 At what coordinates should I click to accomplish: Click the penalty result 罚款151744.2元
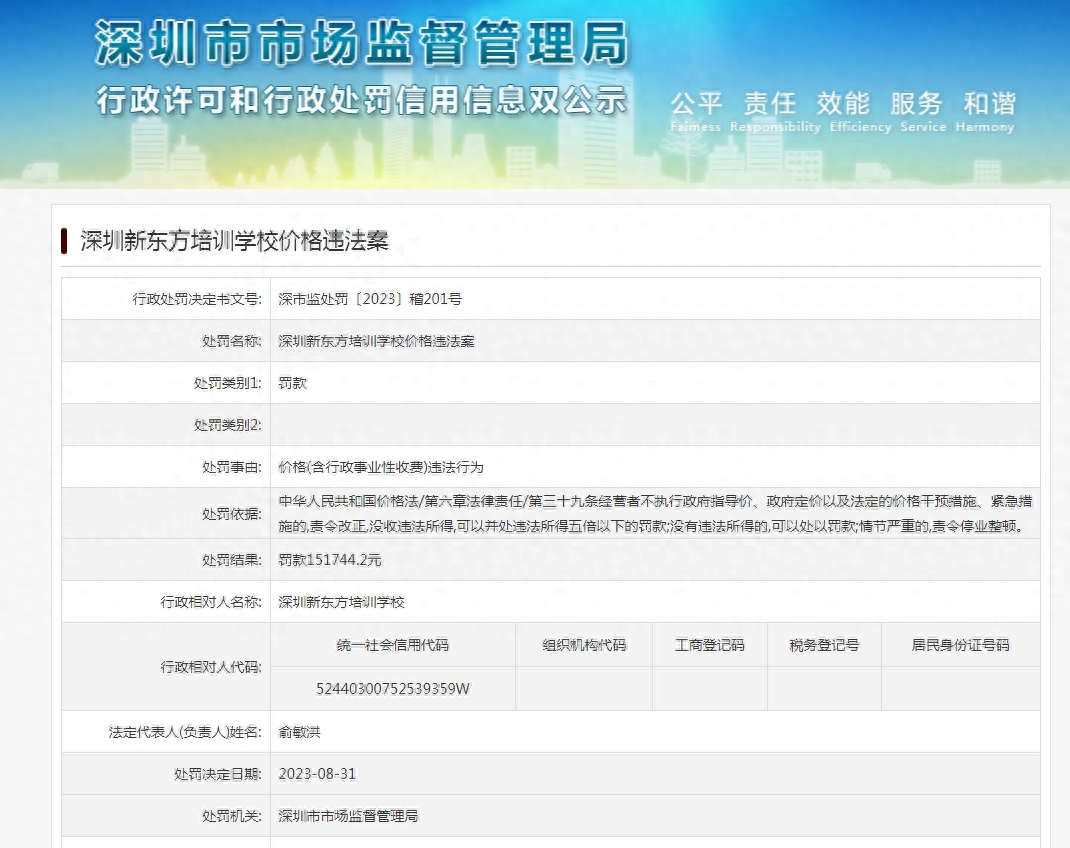tap(330, 560)
